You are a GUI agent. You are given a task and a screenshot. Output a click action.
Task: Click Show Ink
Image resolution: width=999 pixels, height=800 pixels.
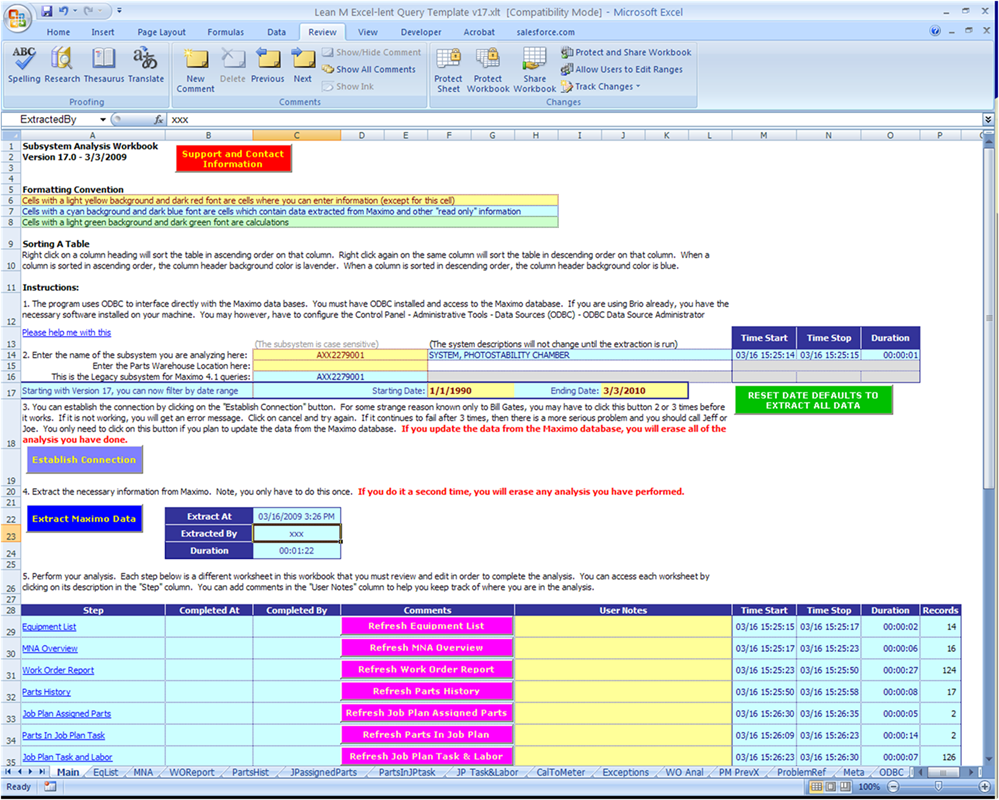click(x=348, y=87)
